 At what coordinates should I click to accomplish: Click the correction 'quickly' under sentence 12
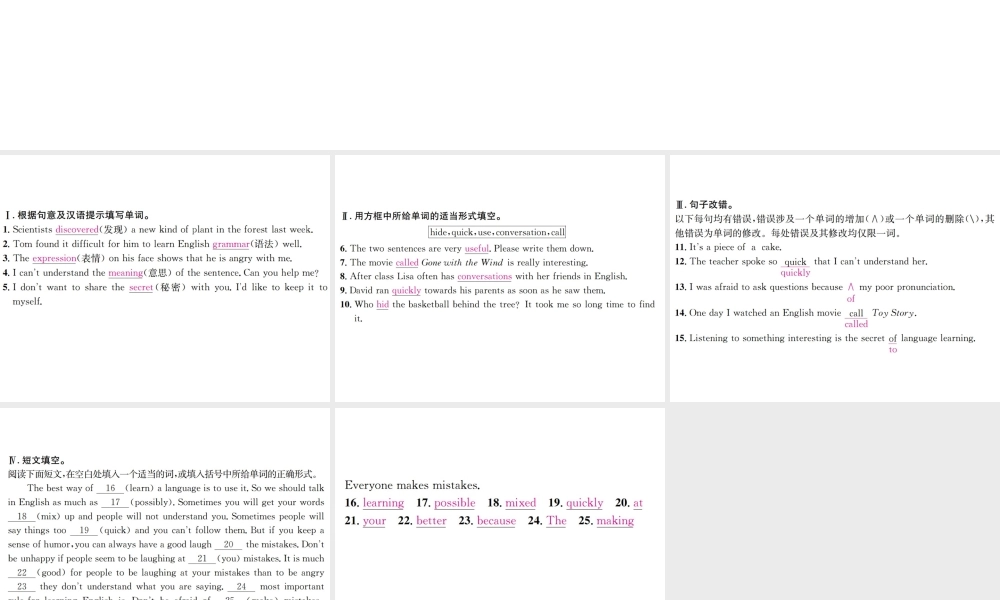click(795, 273)
